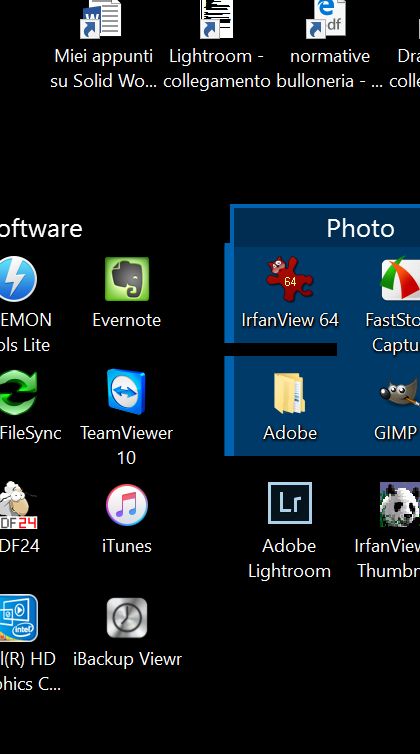Open the Miei appunti su Solid Works shortcut
The height and width of the screenshot is (754, 420).
[101, 19]
